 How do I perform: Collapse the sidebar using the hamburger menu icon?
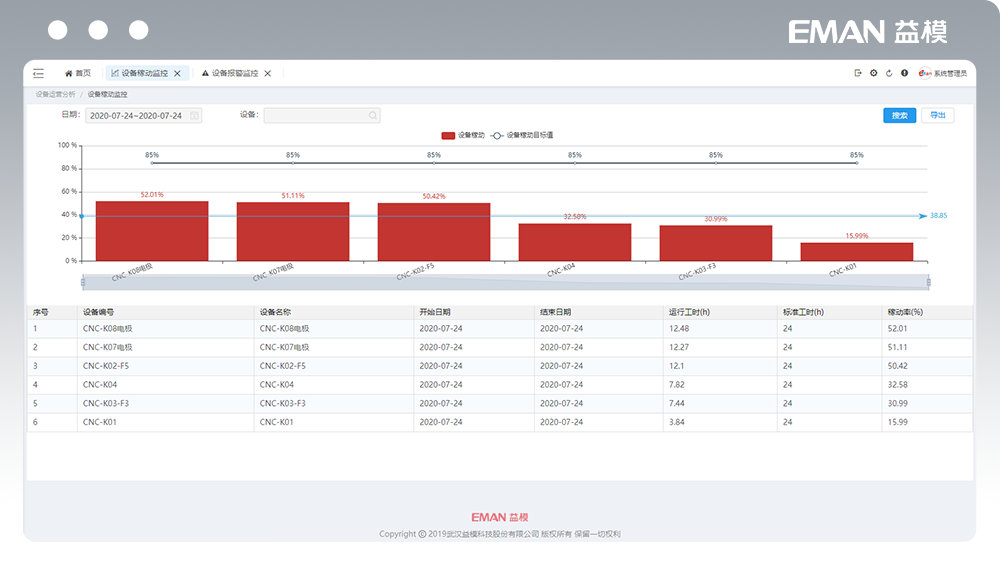(x=38, y=73)
